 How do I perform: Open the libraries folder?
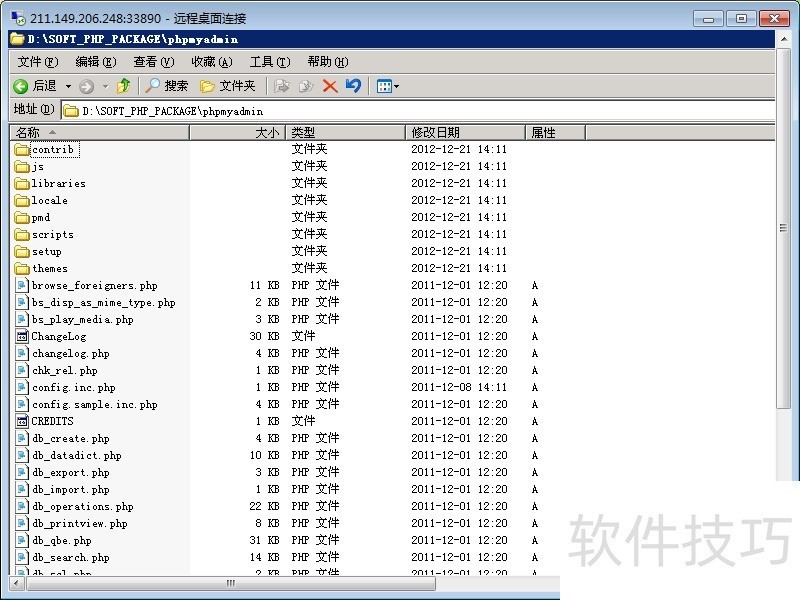58,184
